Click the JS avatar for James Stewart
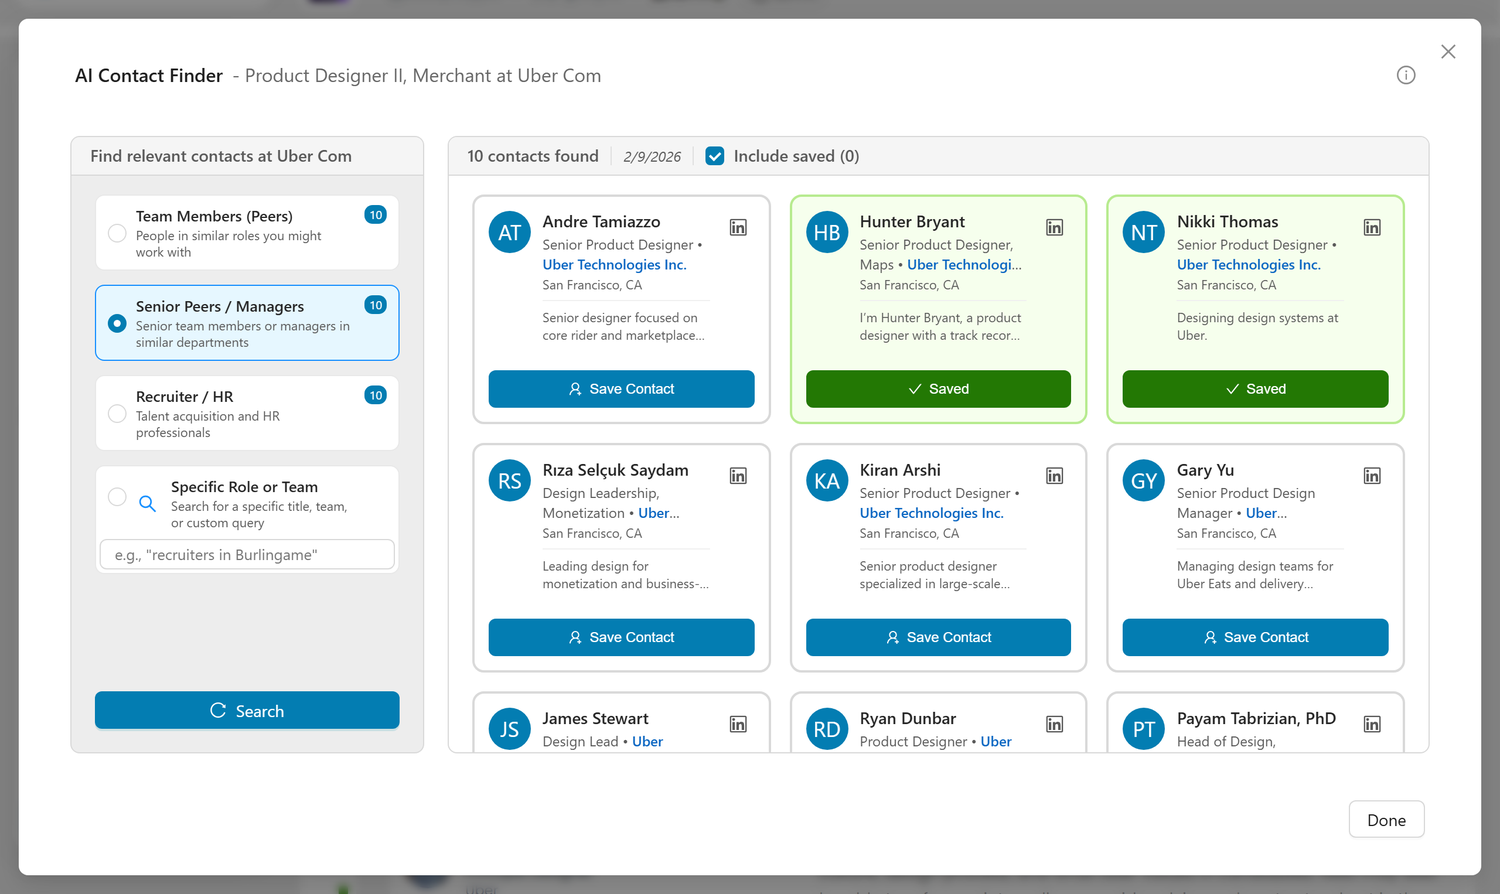Viewport: 1500px width, 894px height. [x=510, y=729]
